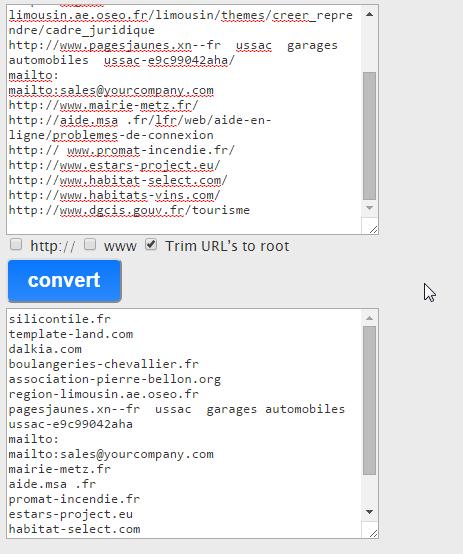This screenshot has height=554, width=463.
Task: Click ussac-e9c99042aha in the output
Action: pyautogui.click(x=71, y=424)
